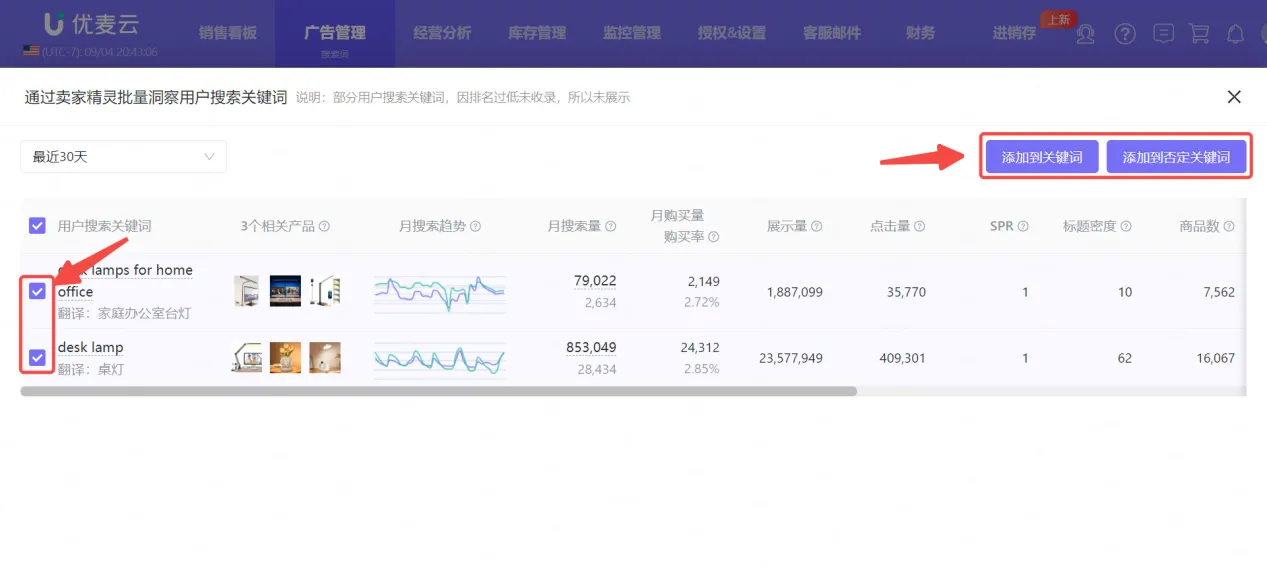
Task: Click the 1,887,099 impressions value
Action: (x=795, y=292)
